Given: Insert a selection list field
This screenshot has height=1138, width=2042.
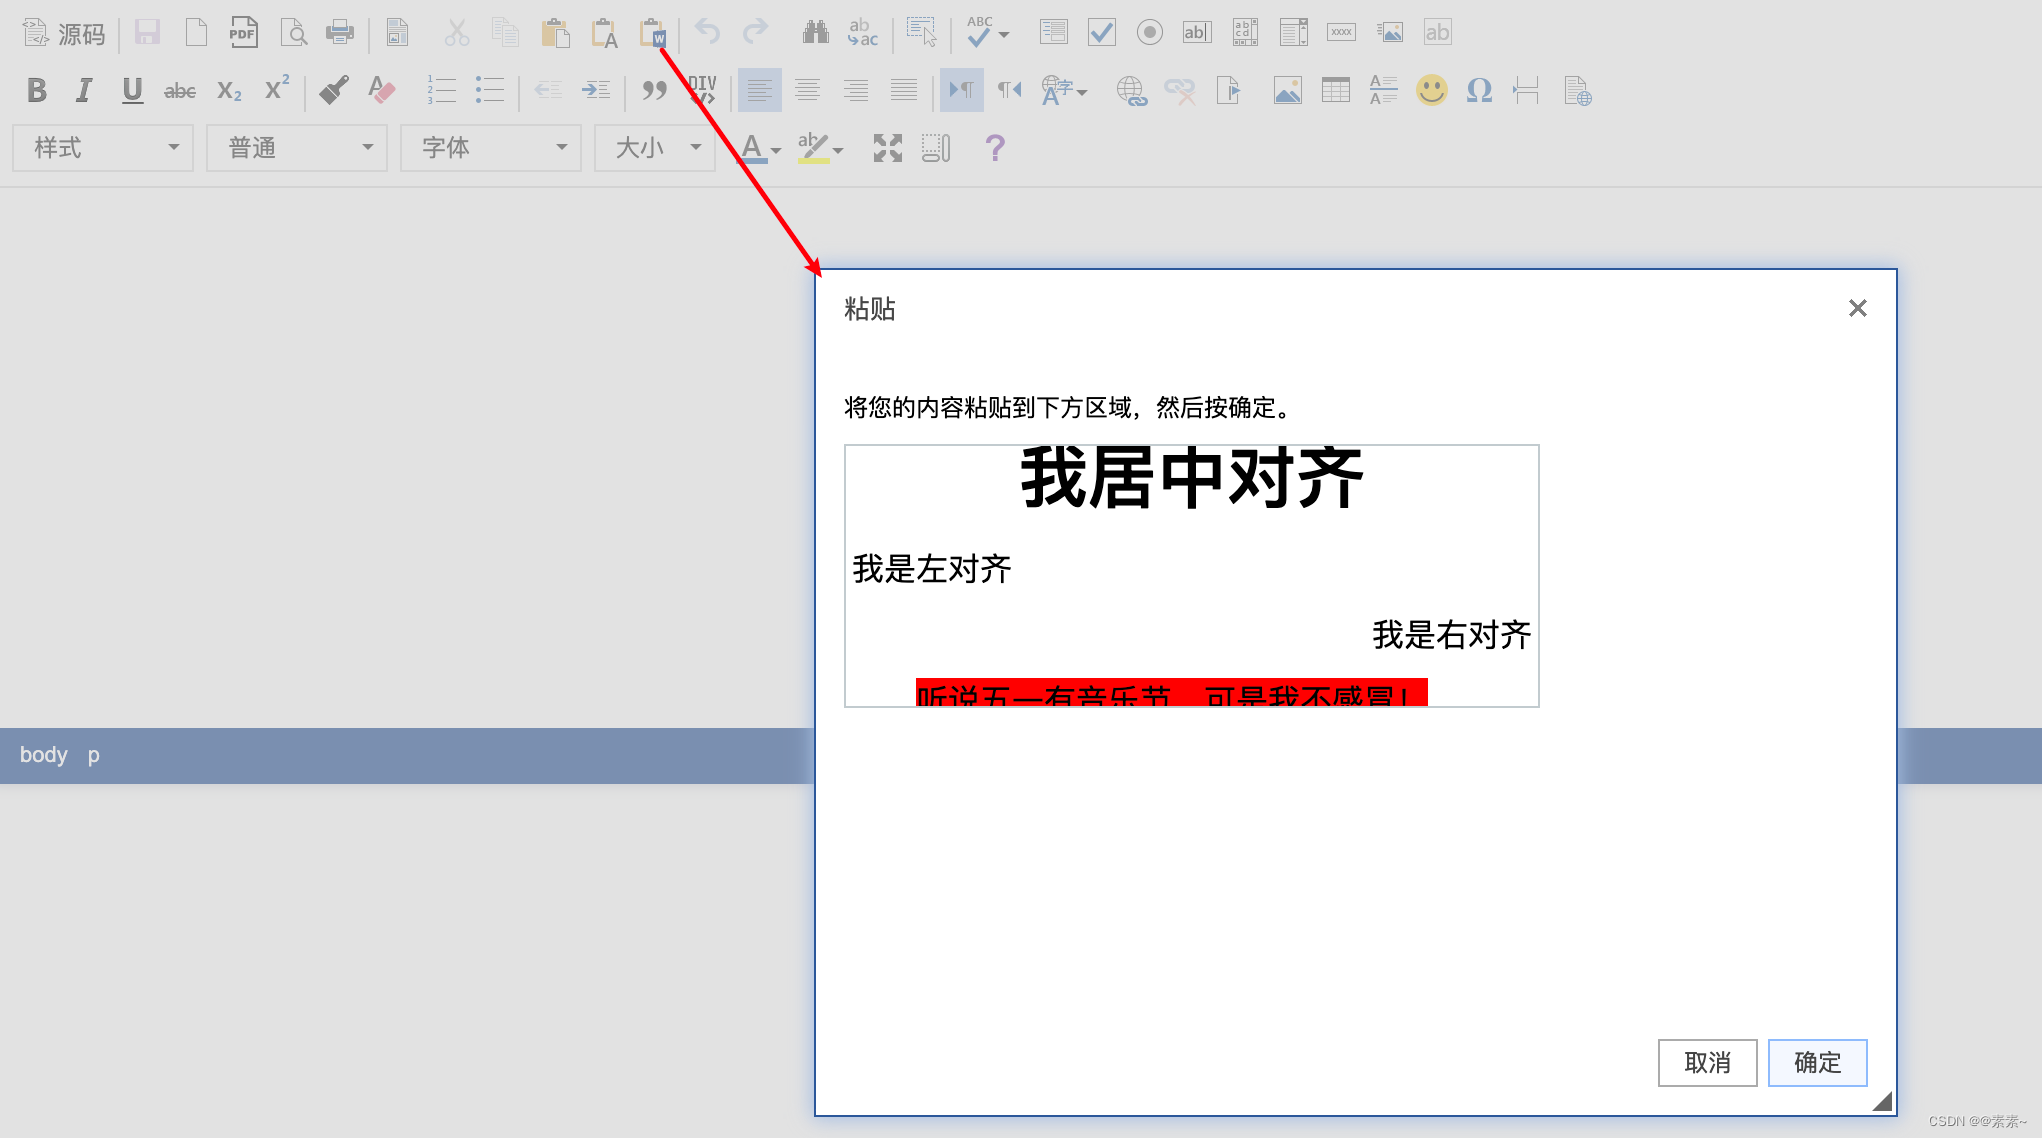Looking at the screenshot, I should point(1293,33).
